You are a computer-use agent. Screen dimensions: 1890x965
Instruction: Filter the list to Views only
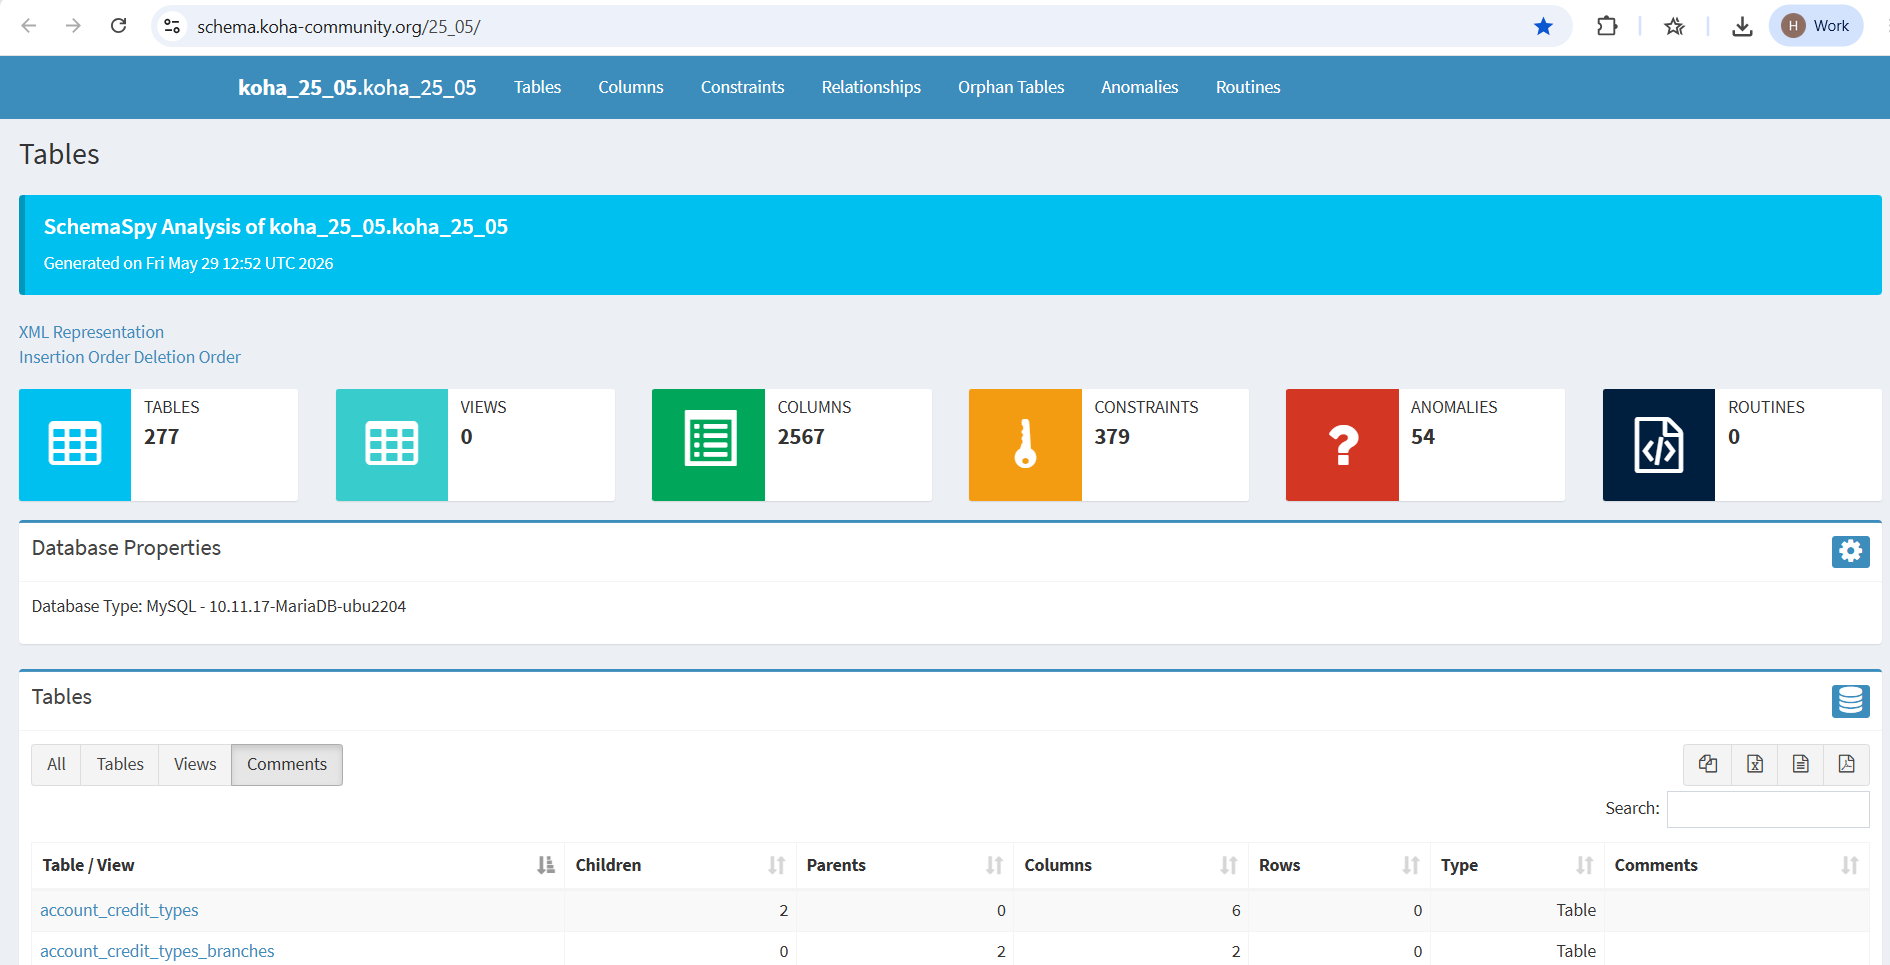point(195,765)
